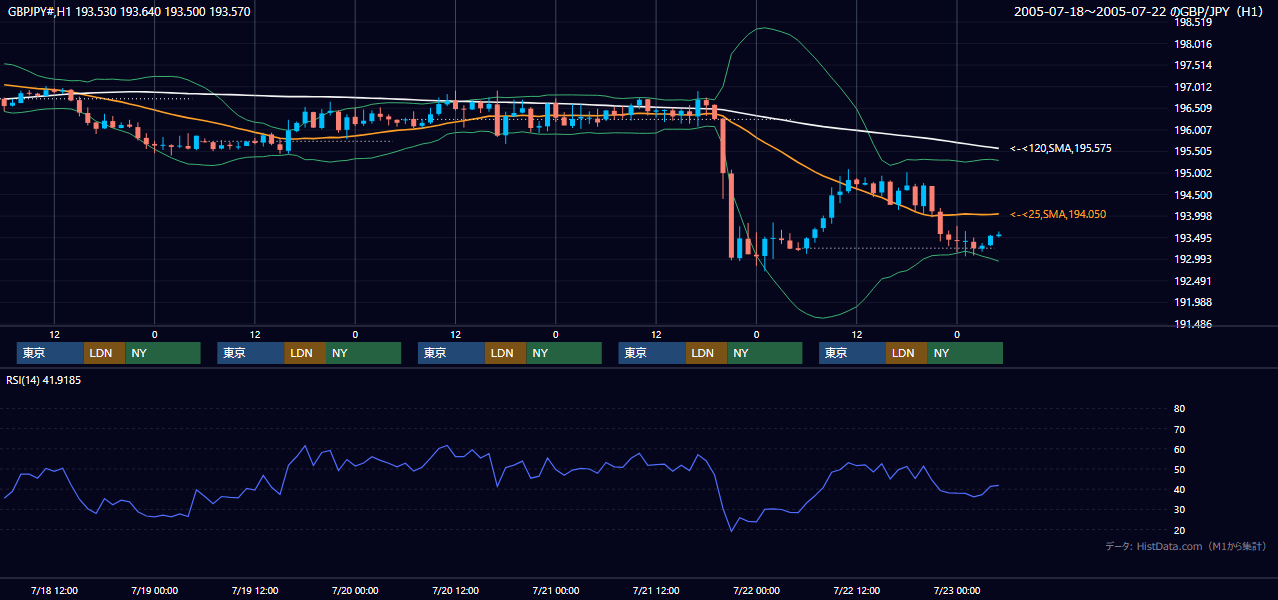Viewport: 1278px width, 600px height.
Task: Click price axis value 195.505
Action: tap(1193, 152)
